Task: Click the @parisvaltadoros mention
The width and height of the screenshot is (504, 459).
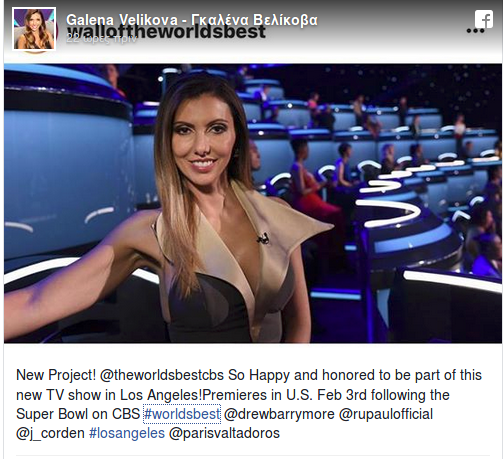Action: tap(224, 433)
